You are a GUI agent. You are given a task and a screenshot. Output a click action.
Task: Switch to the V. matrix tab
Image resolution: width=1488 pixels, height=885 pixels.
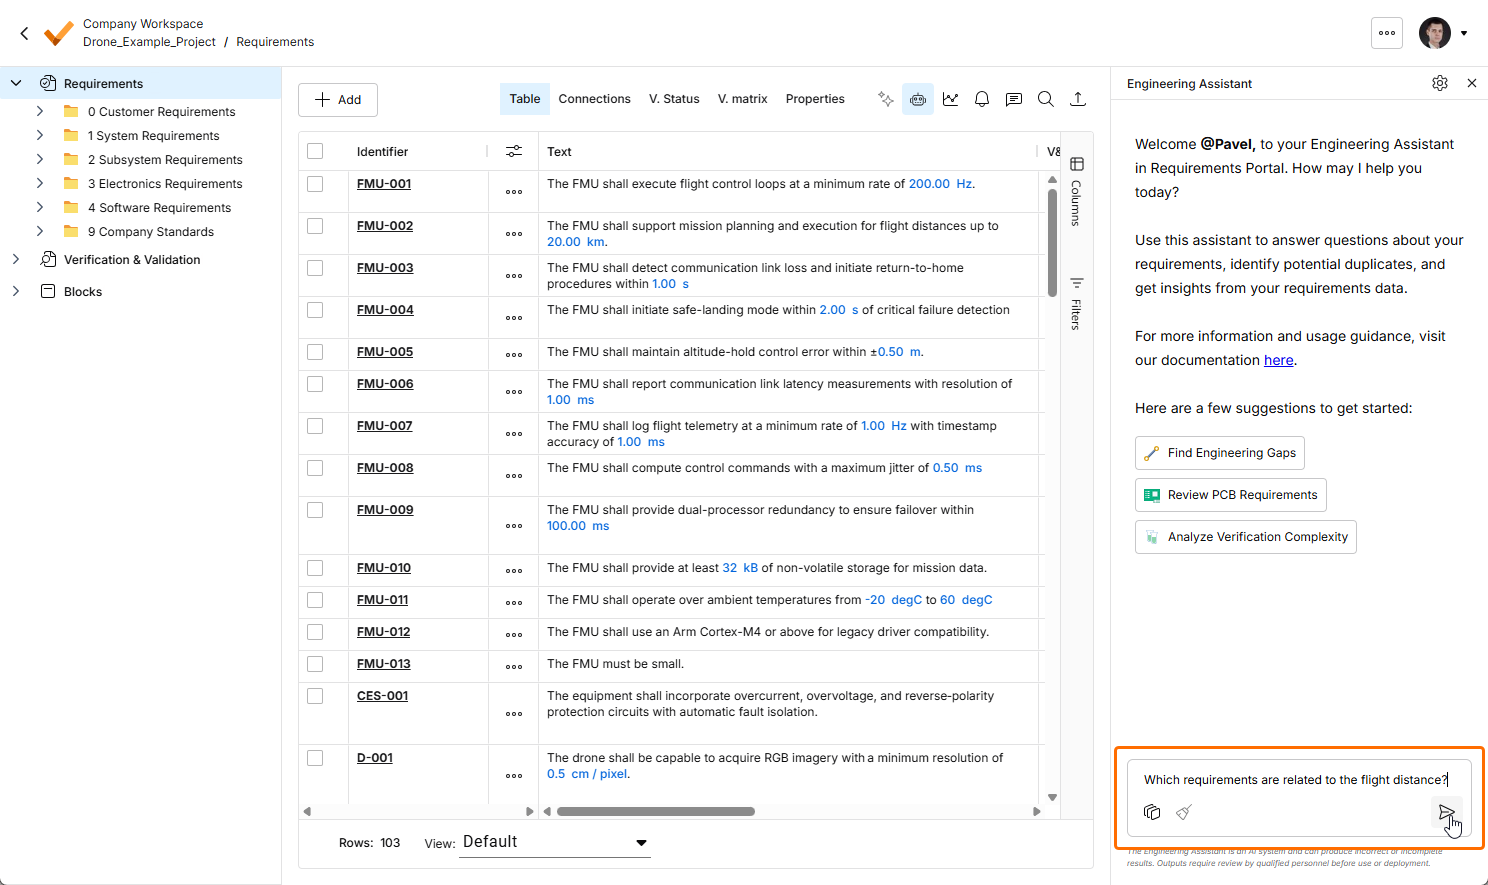pos(743,99)
